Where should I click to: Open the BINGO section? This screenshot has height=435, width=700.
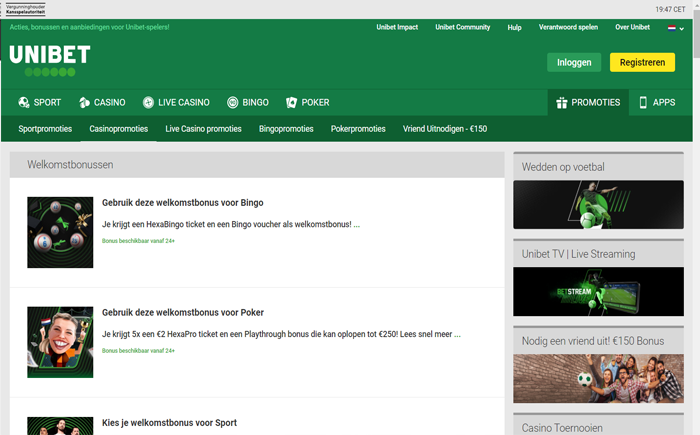coord(248,102)
